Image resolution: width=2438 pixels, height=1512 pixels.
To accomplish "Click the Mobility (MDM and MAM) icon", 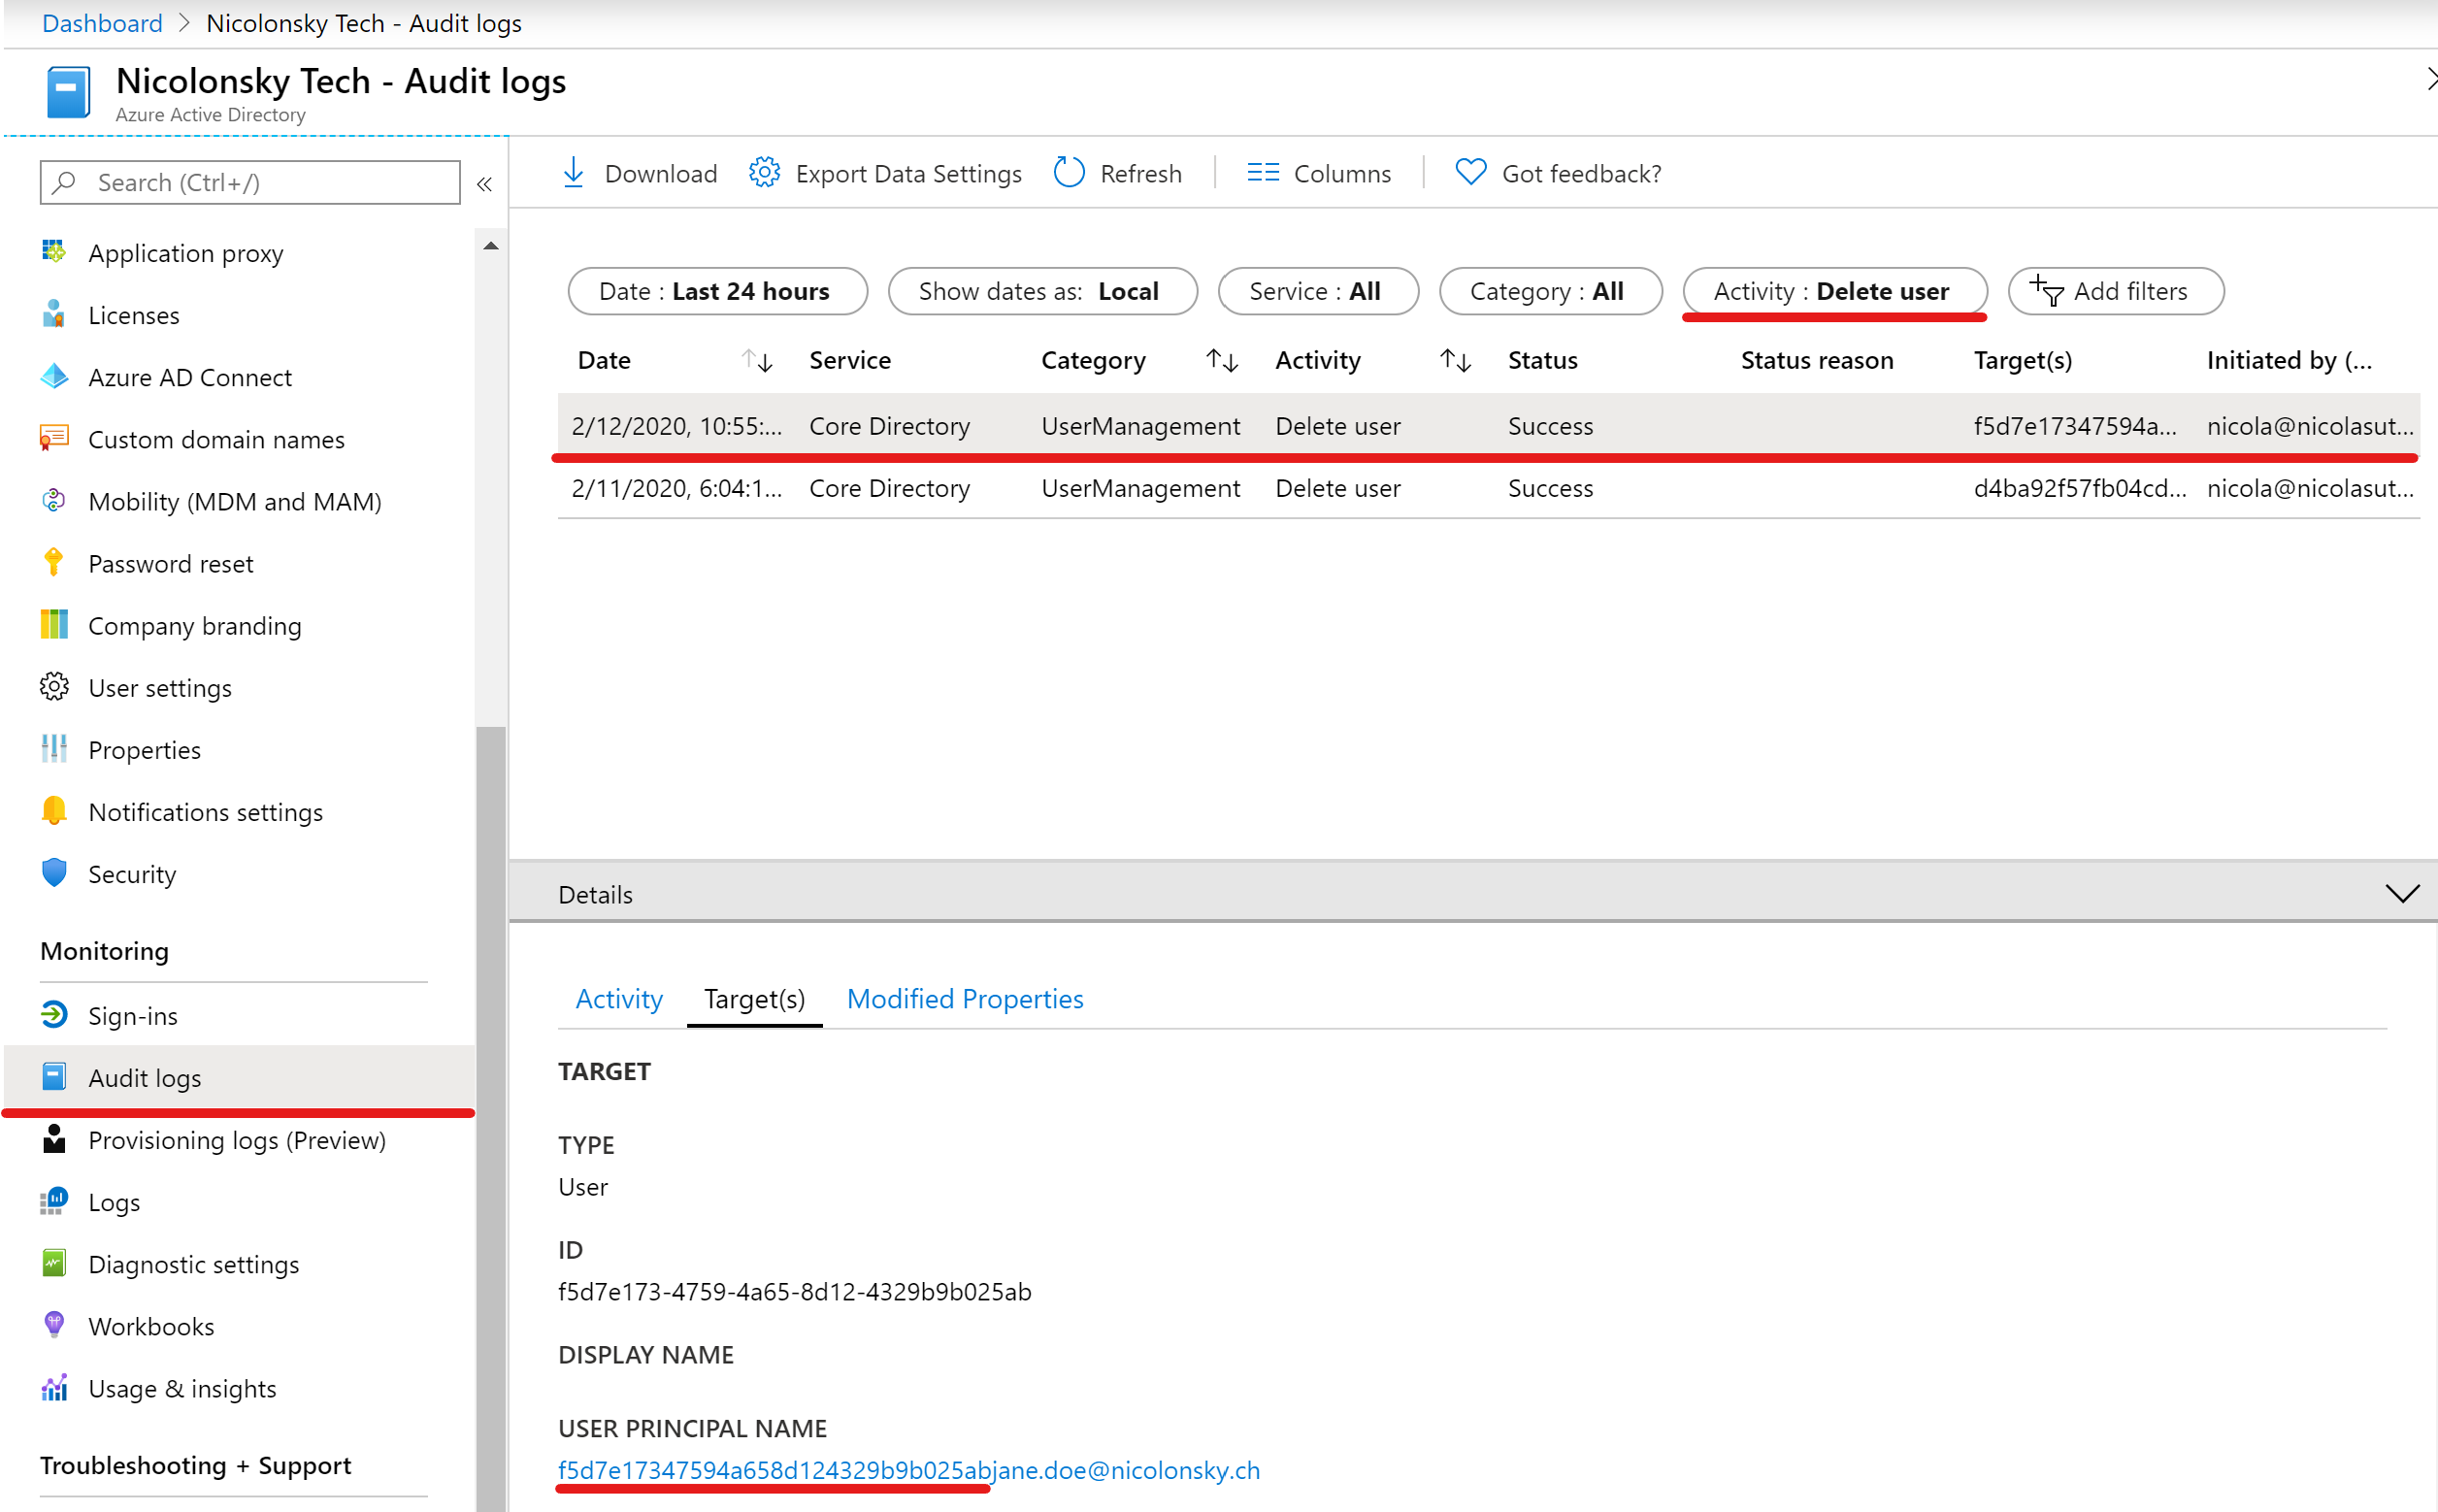I will 54,500.
